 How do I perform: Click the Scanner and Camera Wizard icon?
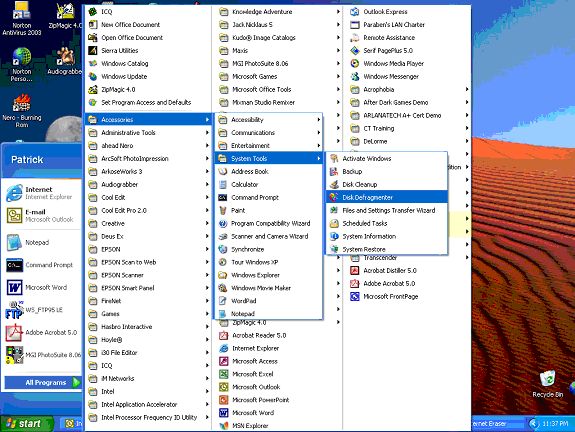(x=223, y=236)
